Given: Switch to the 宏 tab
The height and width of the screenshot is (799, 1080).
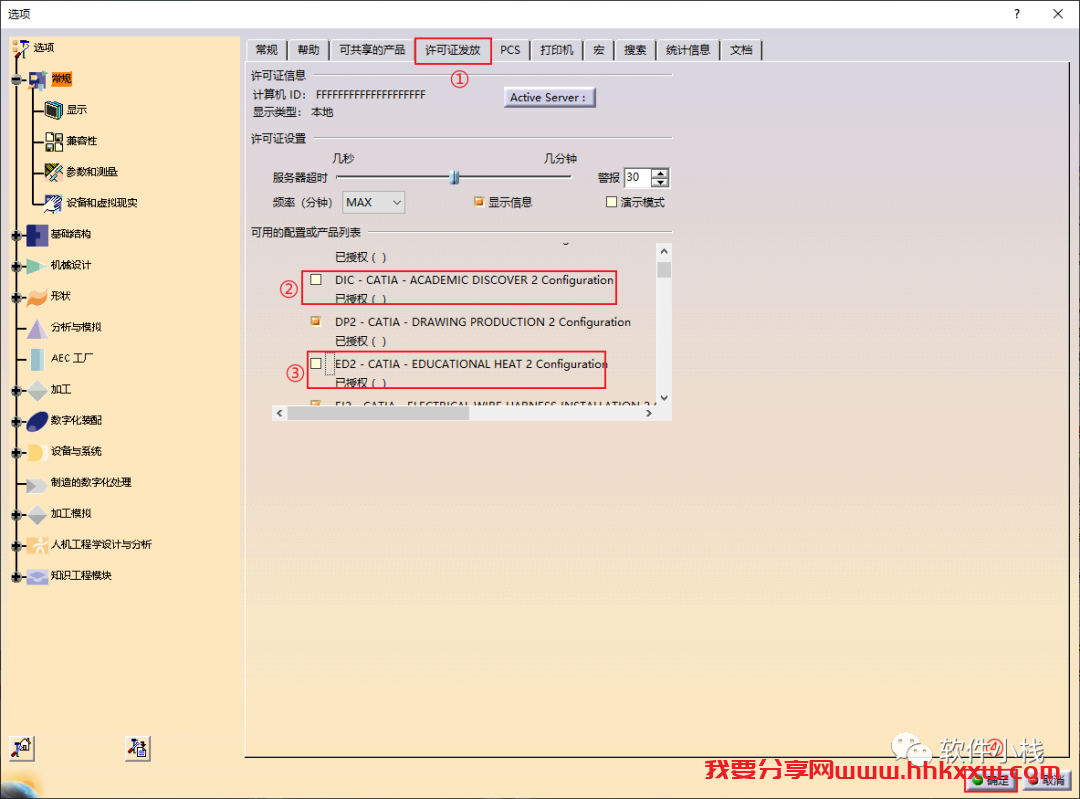Looking at the screenshot, I should 599,50.
